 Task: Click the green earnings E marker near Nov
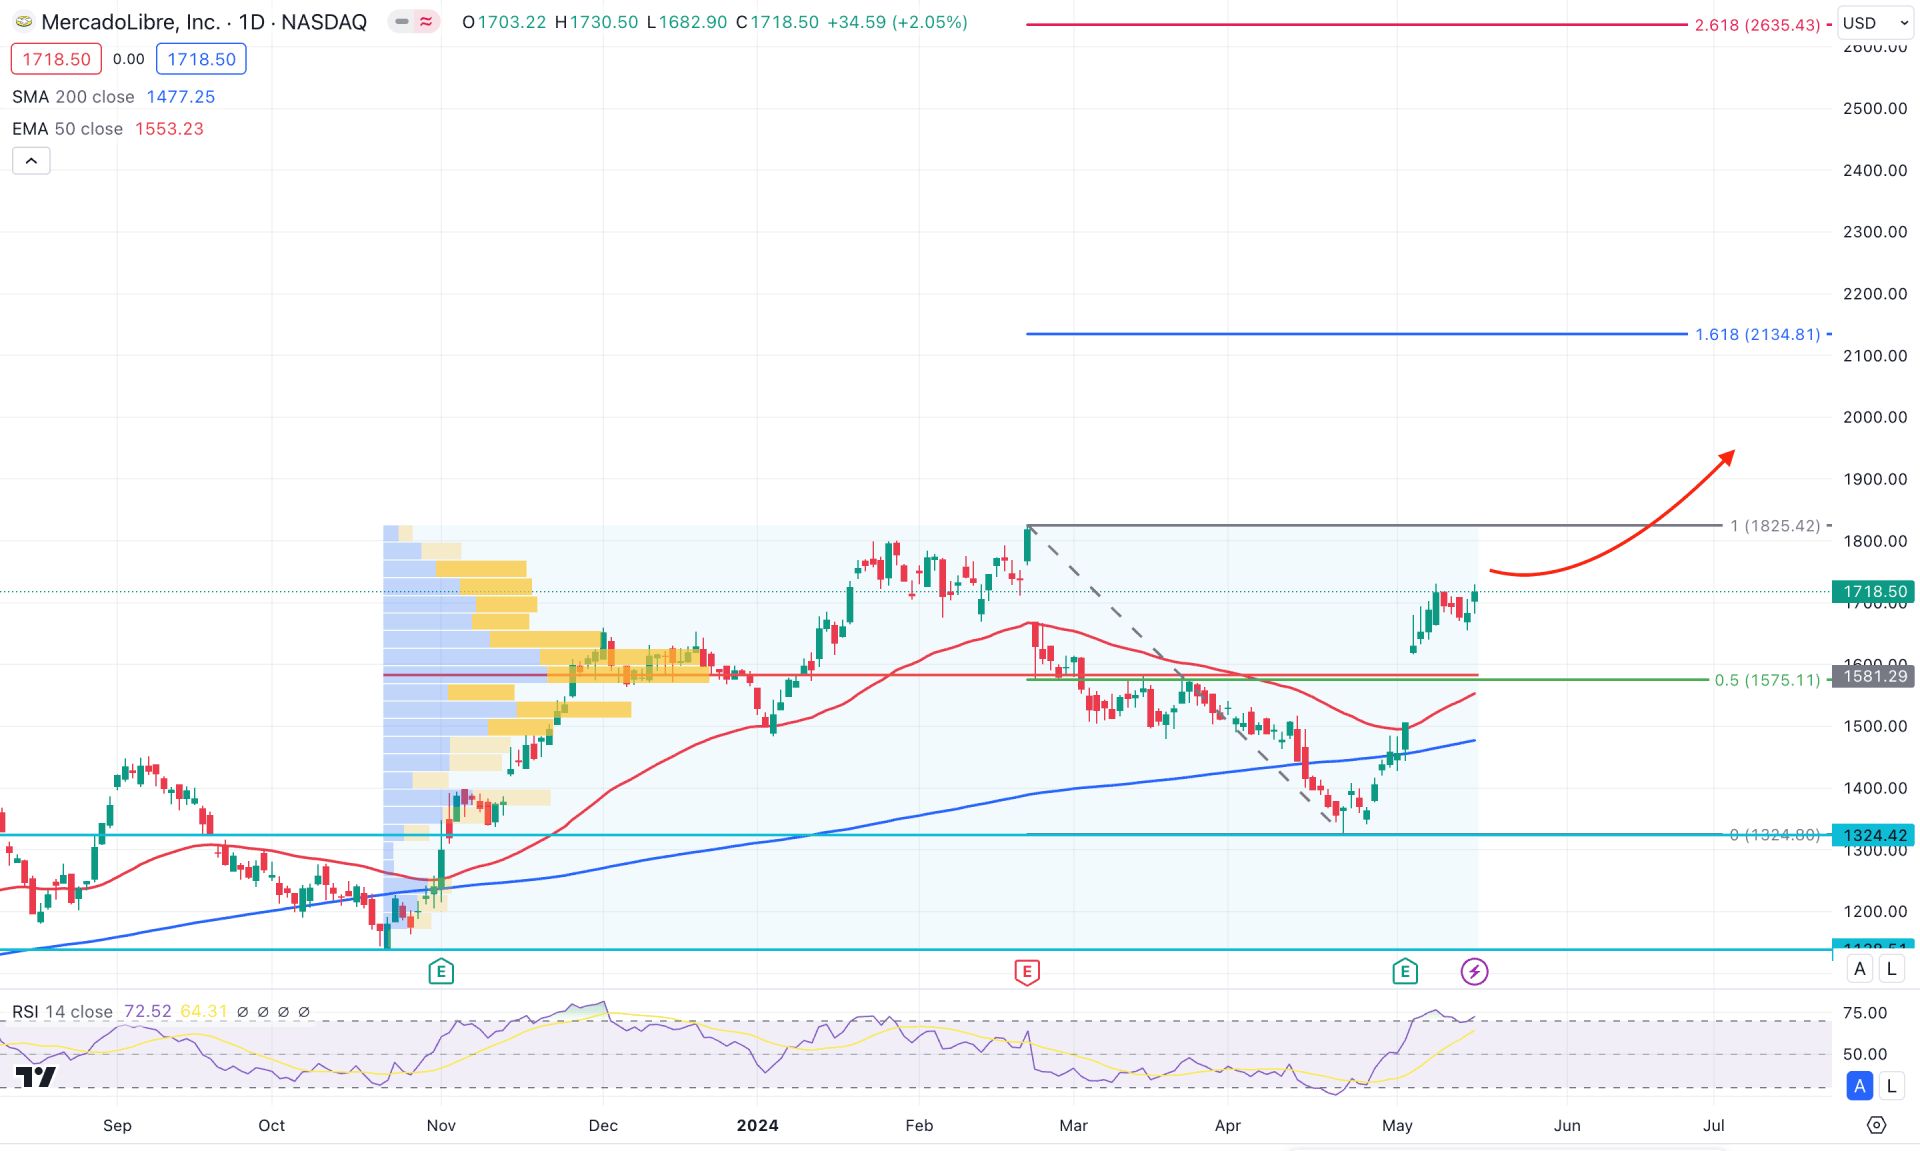pyautogui.click(x=441, y=971)
